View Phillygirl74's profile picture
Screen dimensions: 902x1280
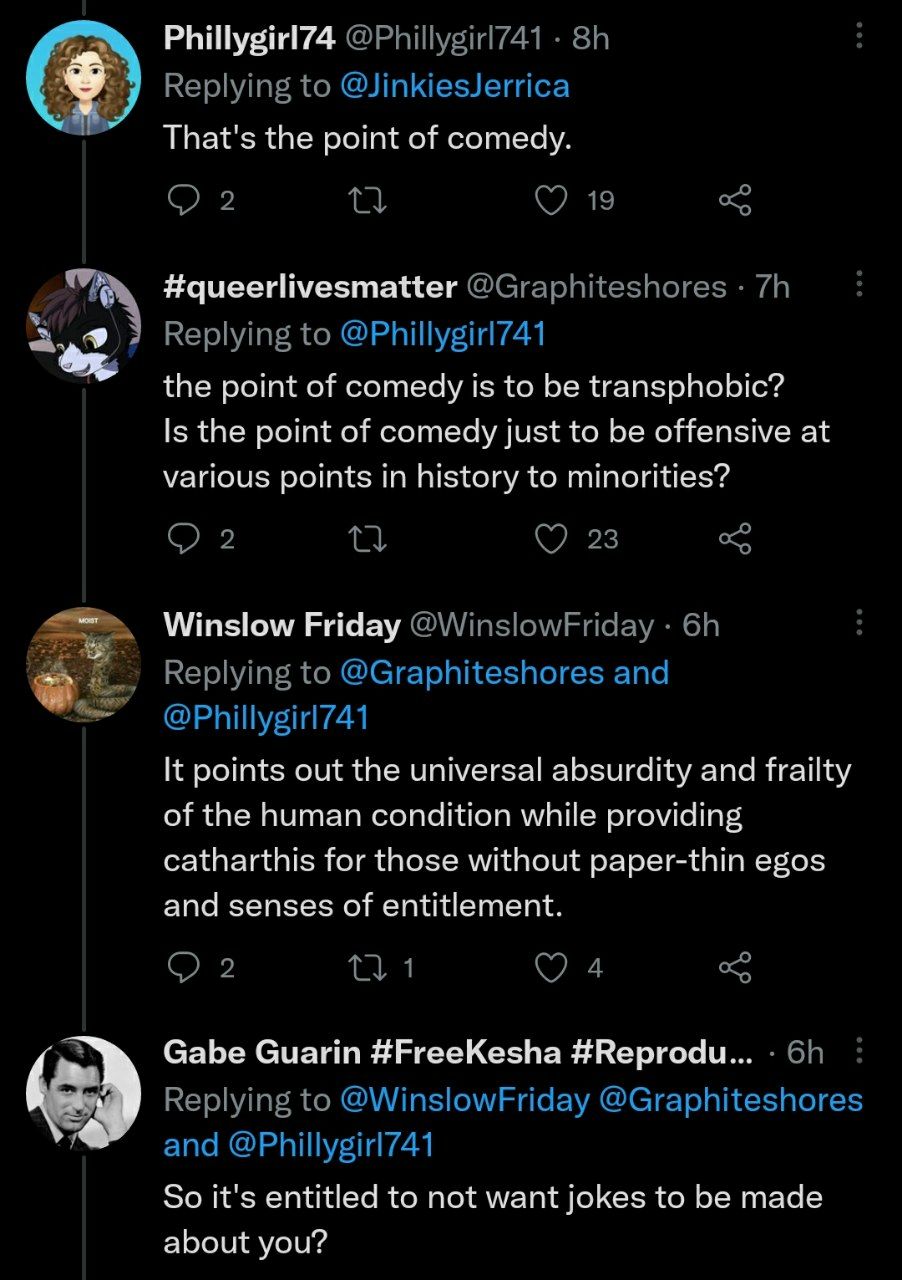pos(83,78)
